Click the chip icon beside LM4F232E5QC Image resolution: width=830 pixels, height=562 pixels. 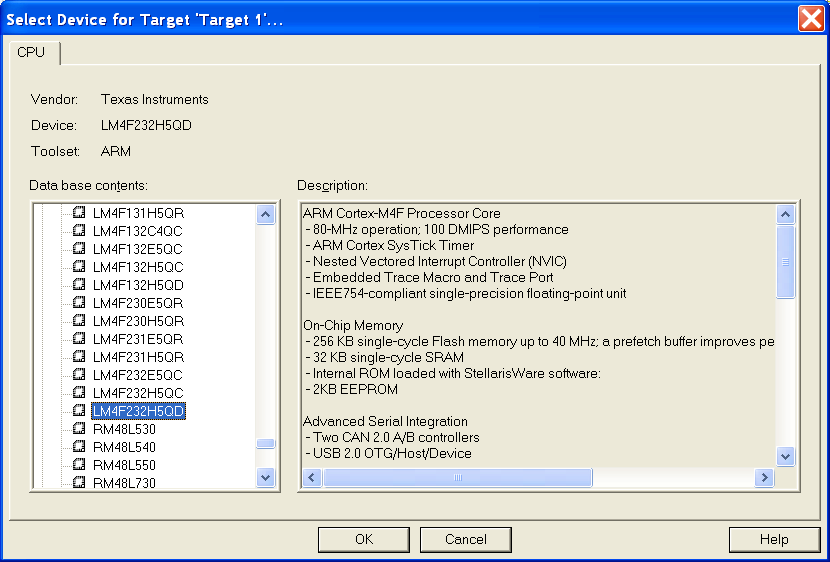point(79,375)
